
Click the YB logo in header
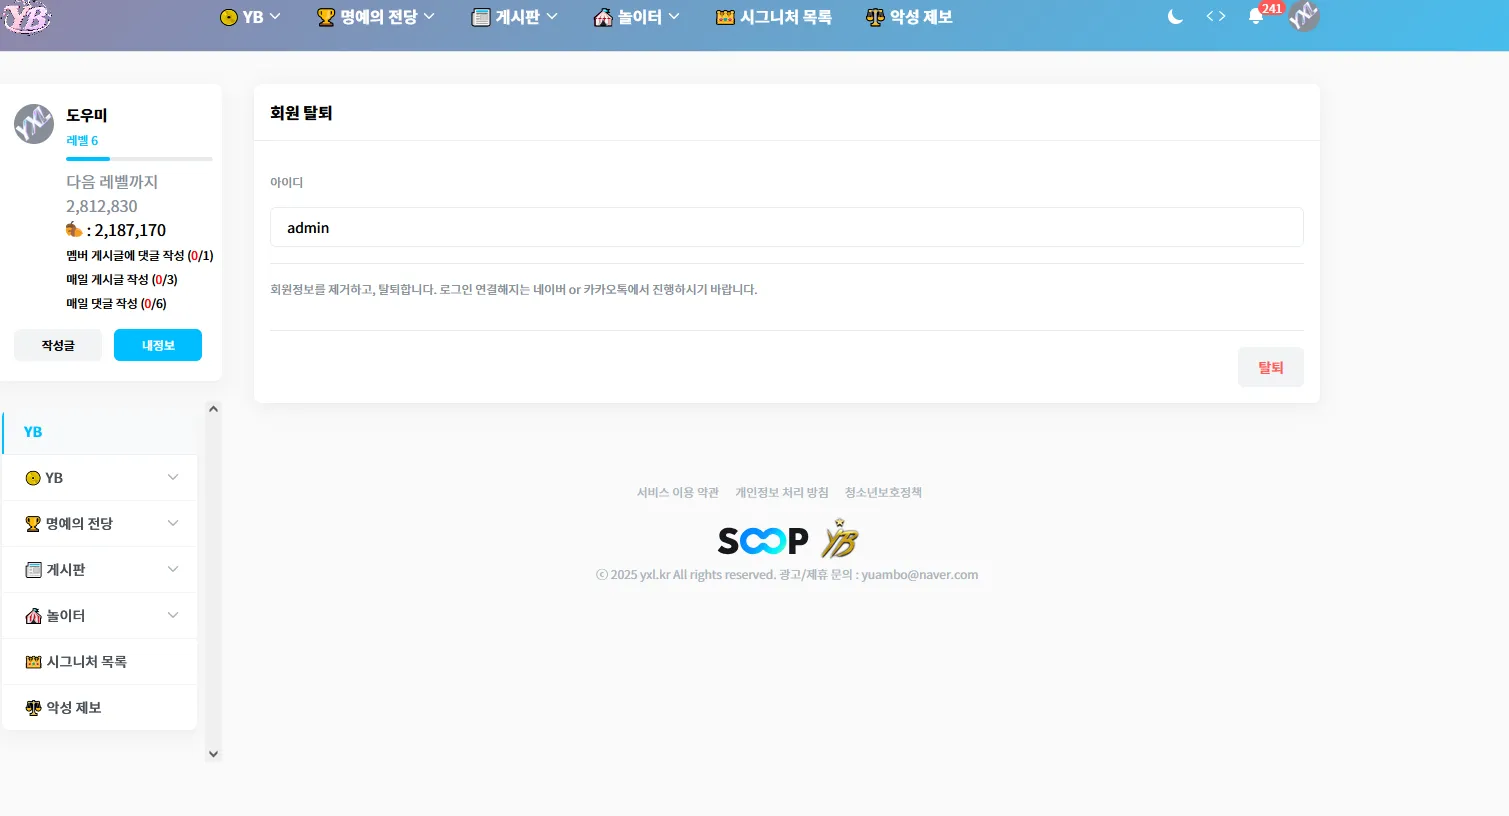coord(26,17)
